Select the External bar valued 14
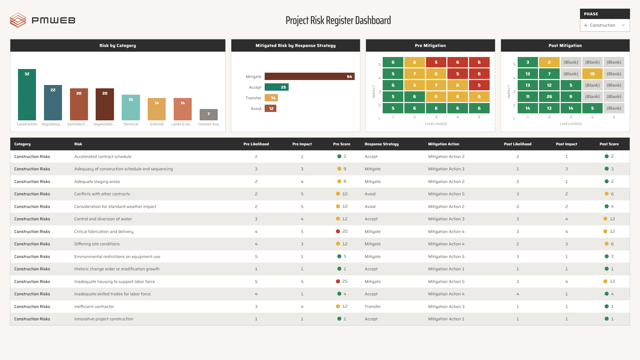 [157, 109]
